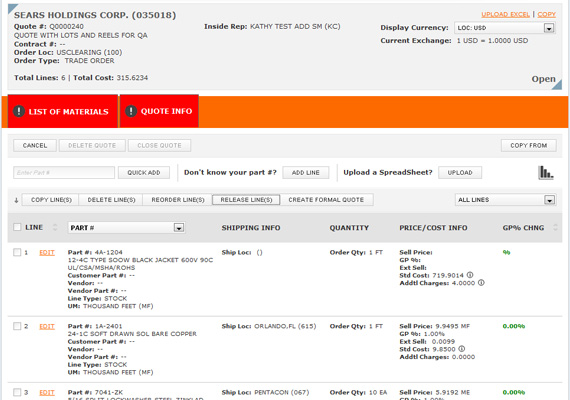Switch to the LIST OF MATERIALS tab
The image size is (570, 400).
click(63, 111)
